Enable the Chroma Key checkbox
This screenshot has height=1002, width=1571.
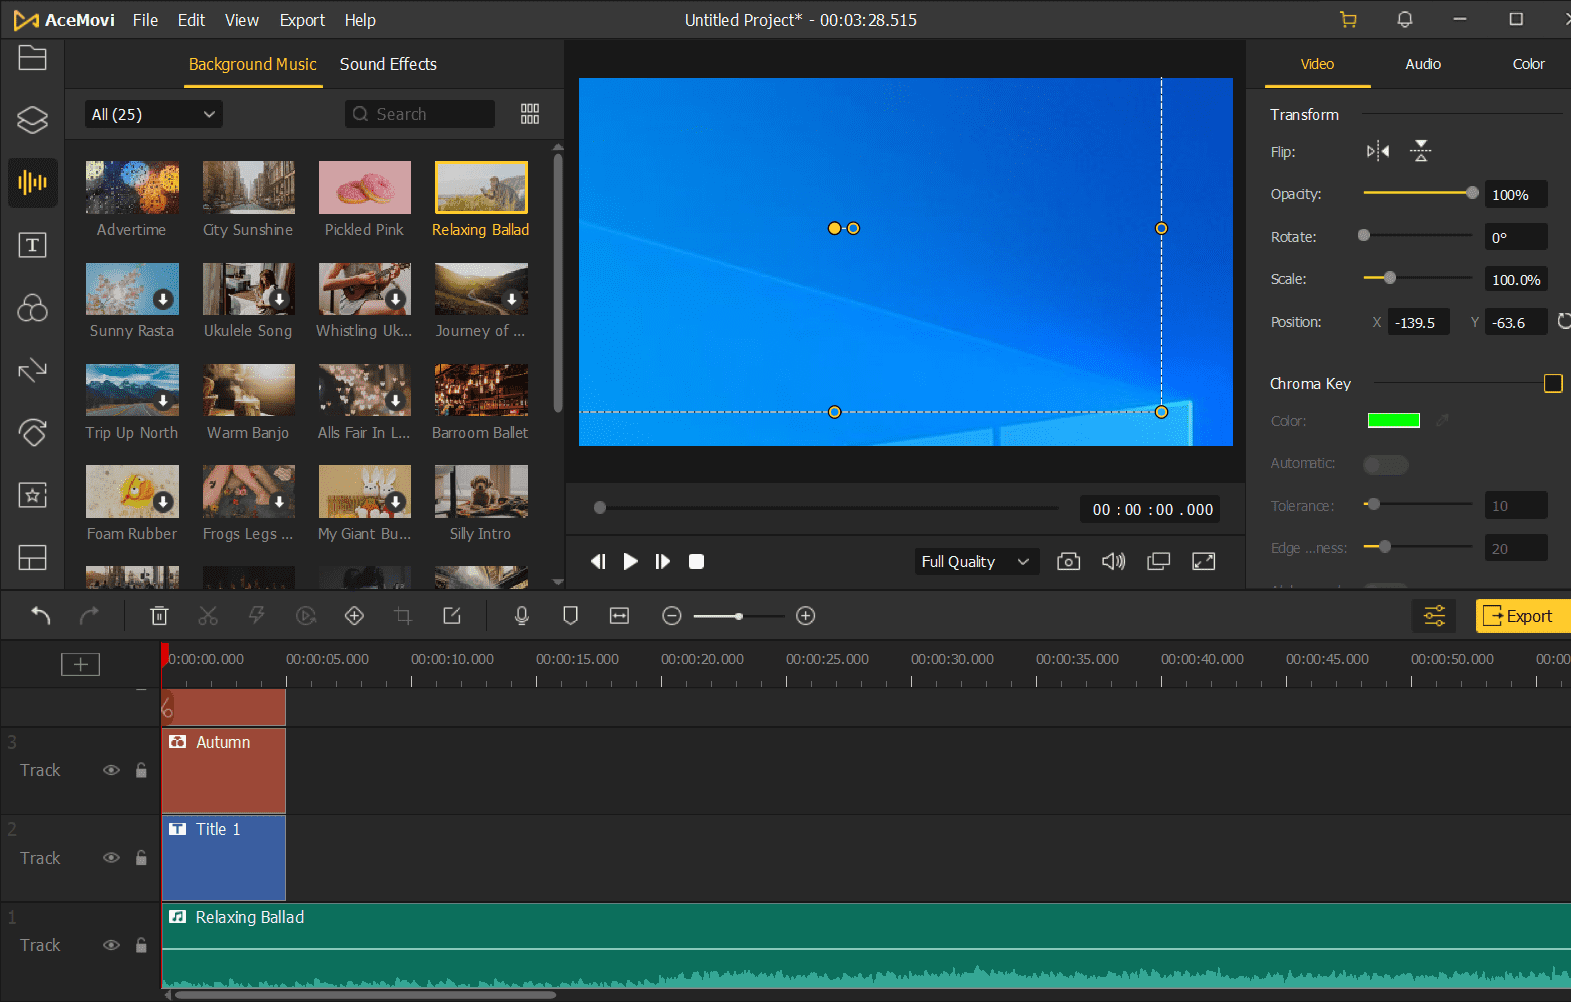click(x=1553, y=383)
